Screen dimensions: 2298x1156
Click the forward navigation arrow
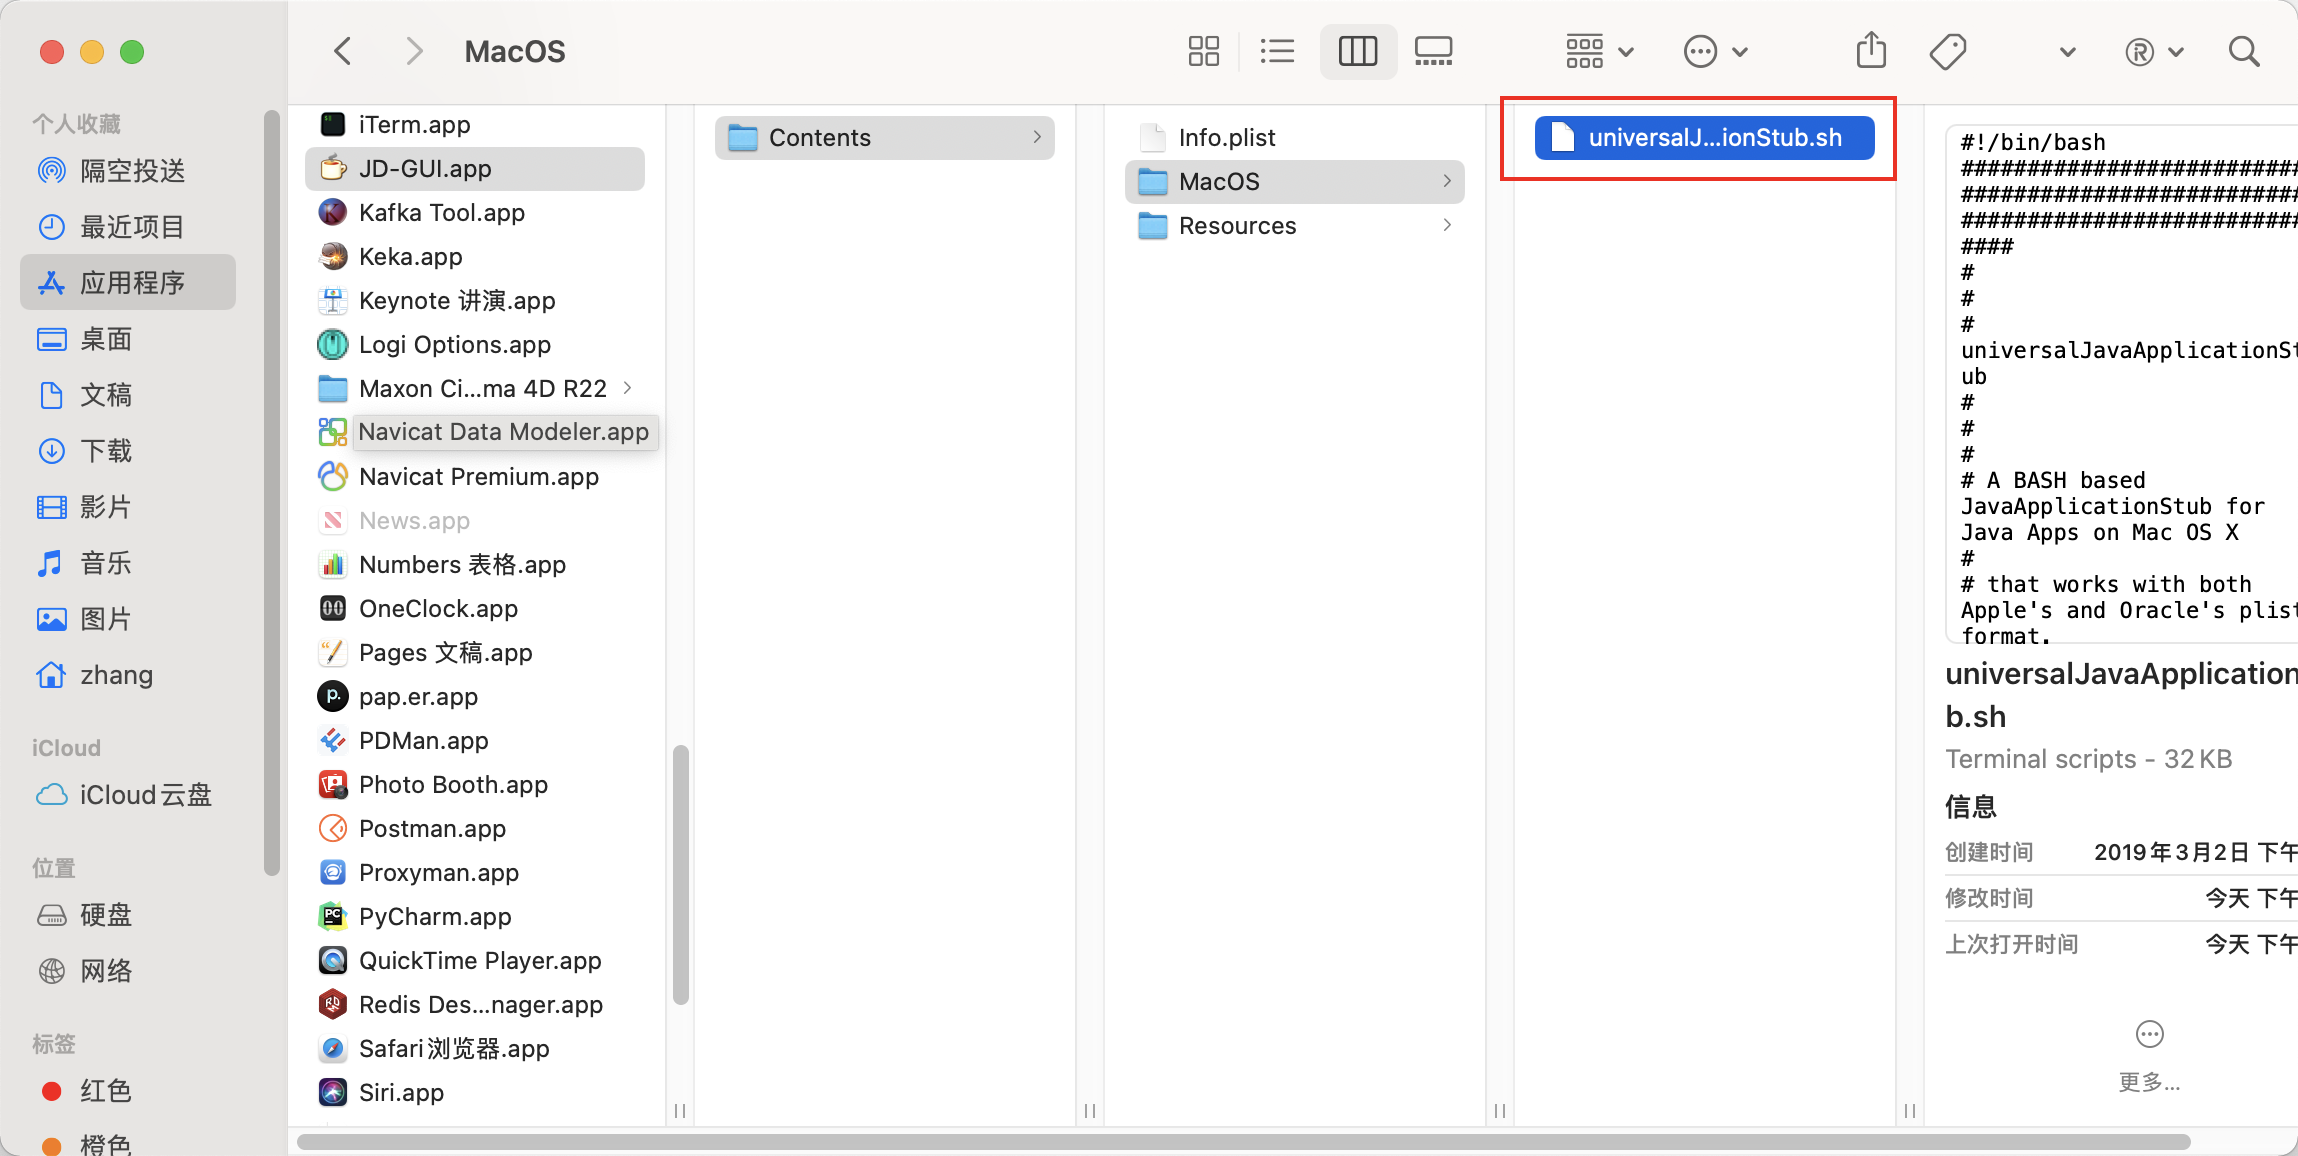point(413,51)
